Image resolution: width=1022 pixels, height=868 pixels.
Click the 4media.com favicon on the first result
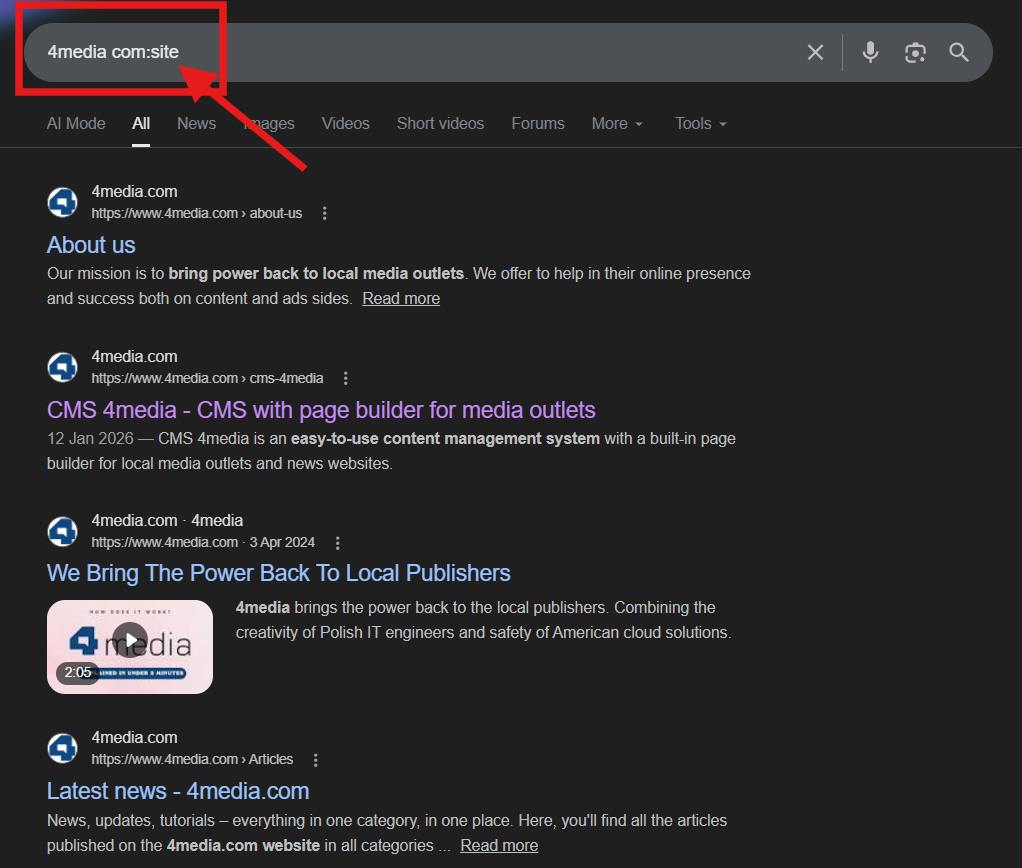62,202
